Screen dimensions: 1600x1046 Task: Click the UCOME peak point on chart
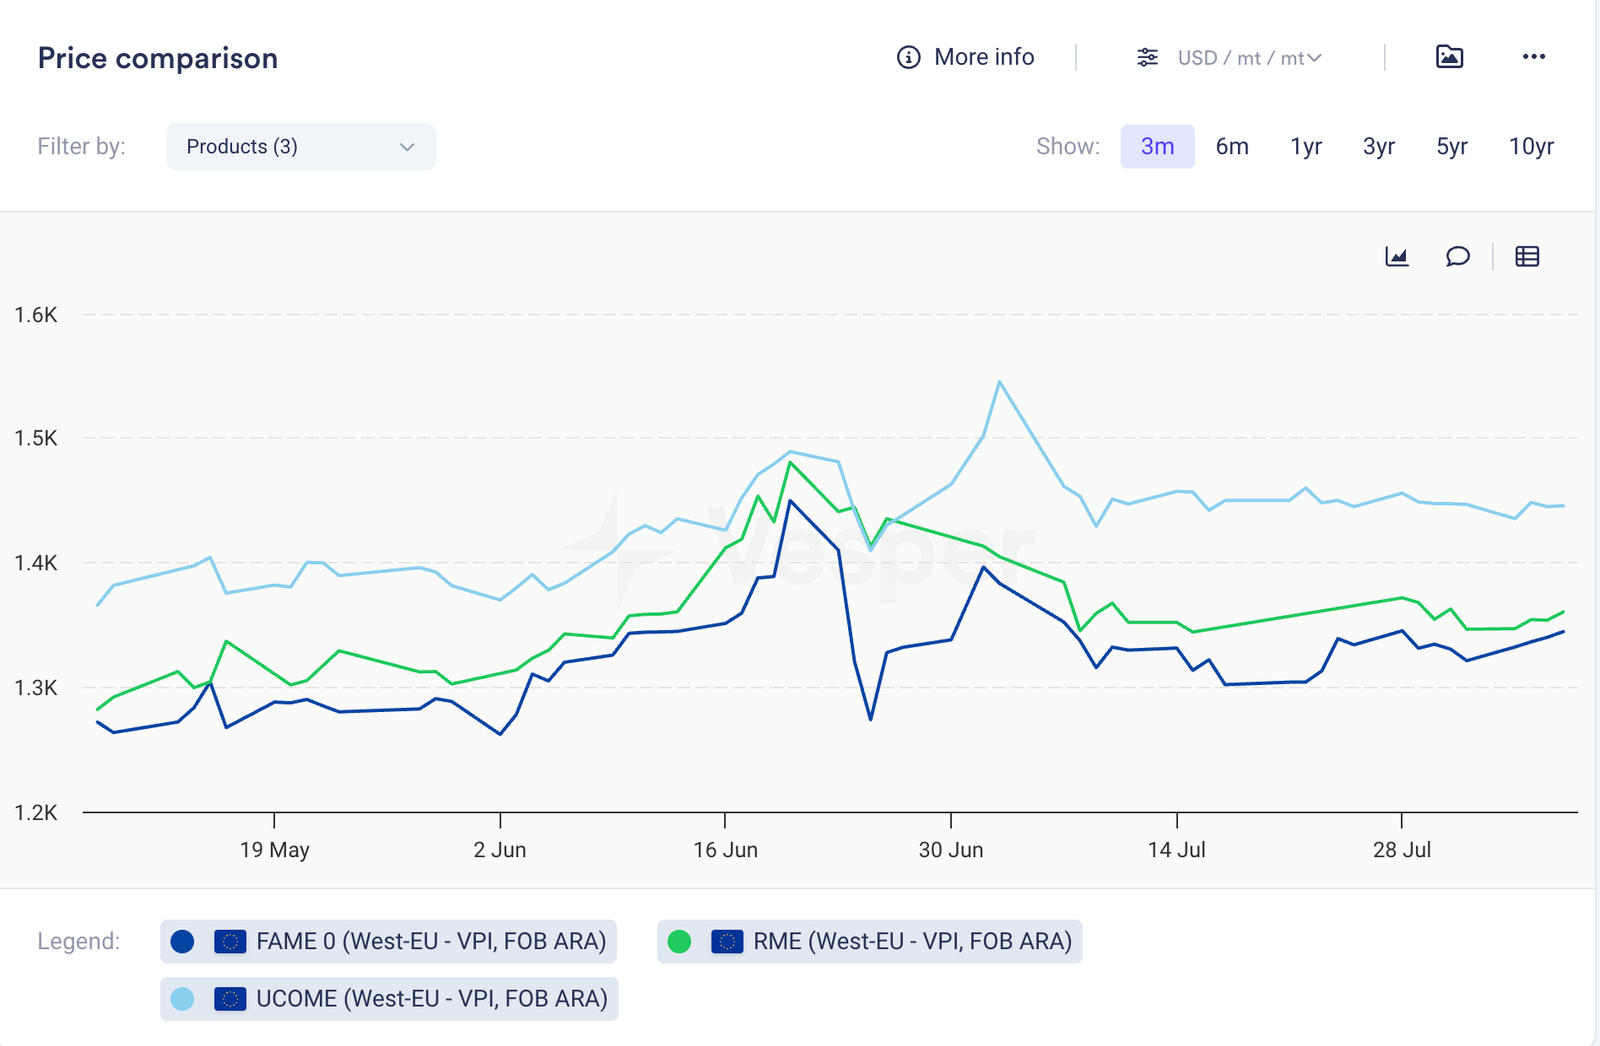pyautogui.click(x=1000, y=382)
